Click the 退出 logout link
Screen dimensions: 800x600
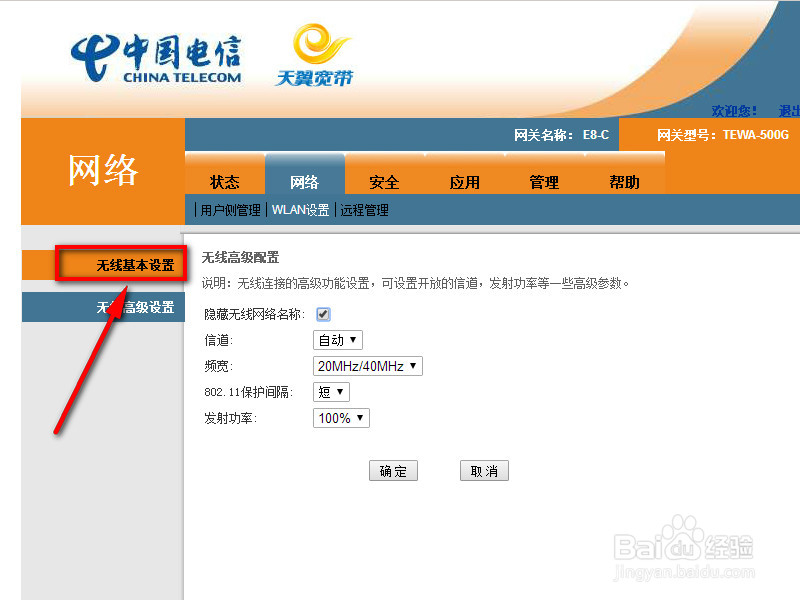[x=789, y=111]
